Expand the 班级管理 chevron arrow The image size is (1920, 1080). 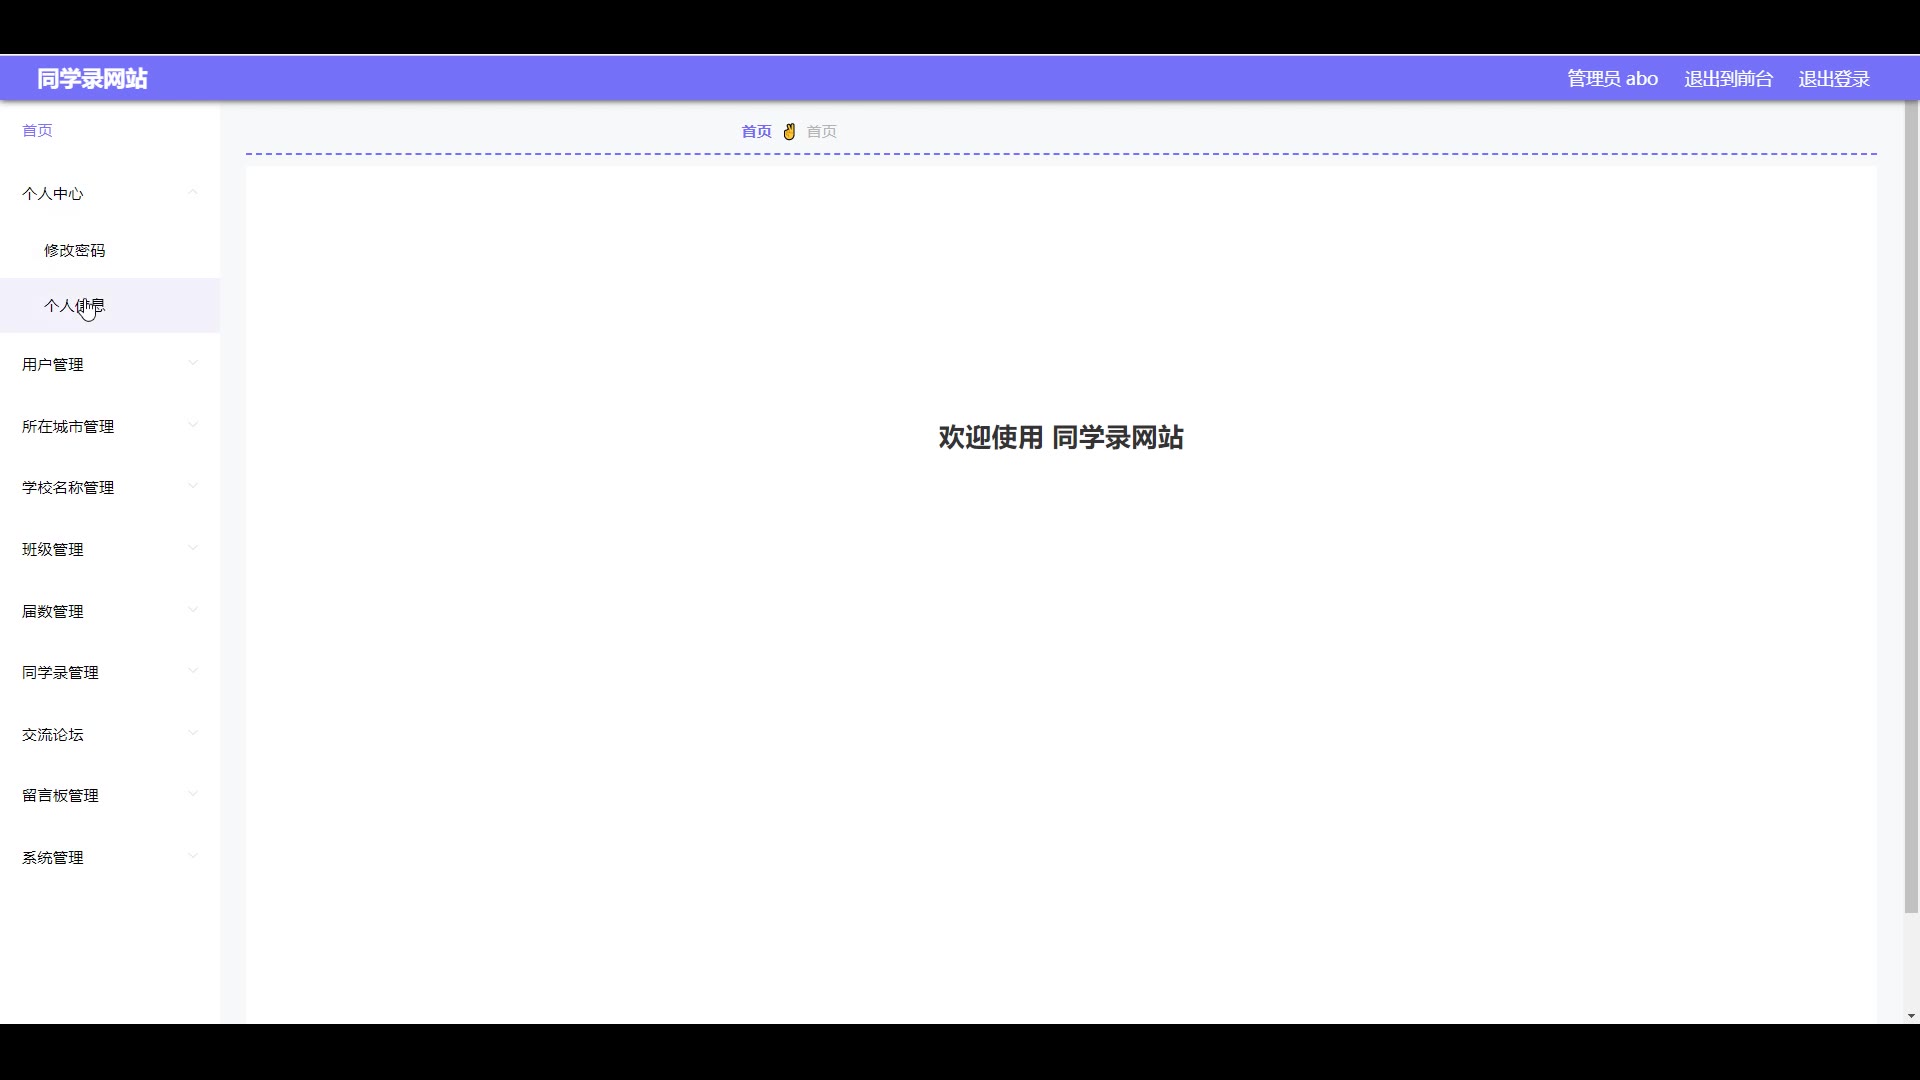[193, 548]
